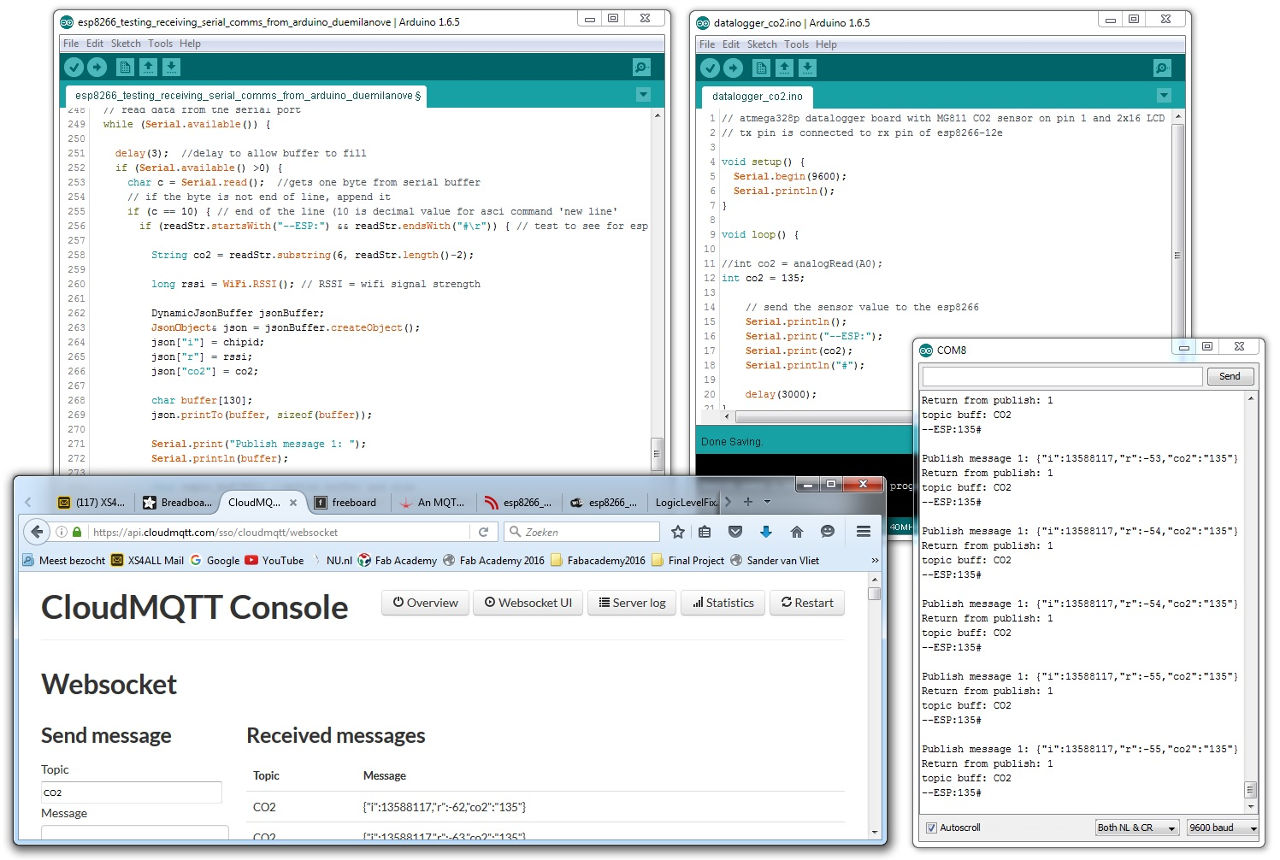Select the datalogger_co2.ino sketch tab
This screenshot has width=1280, height=860.
tap(757, 97)
